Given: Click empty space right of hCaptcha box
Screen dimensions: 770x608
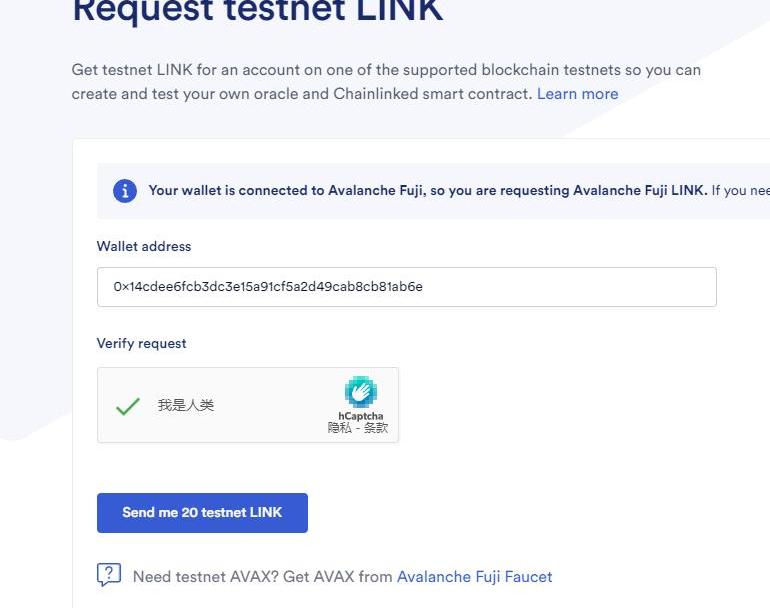Looking at the screenshot, I should tap(560, 405).
